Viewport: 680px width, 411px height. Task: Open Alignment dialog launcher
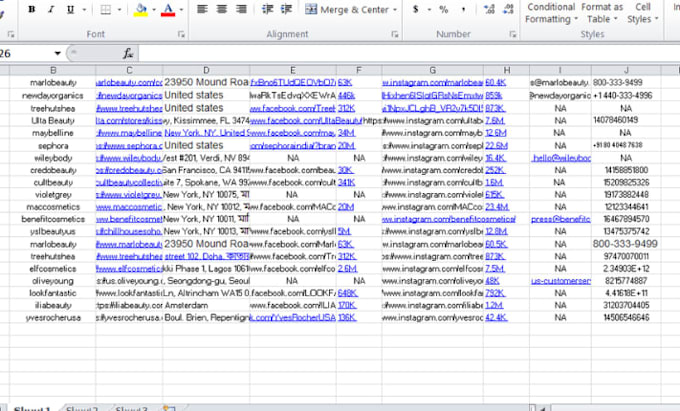pos(395,34)
